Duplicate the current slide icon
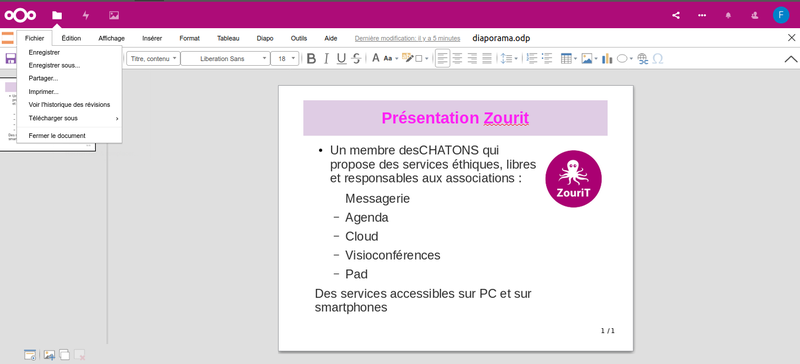Screen dimensions: 800x364 coord(64,355)
